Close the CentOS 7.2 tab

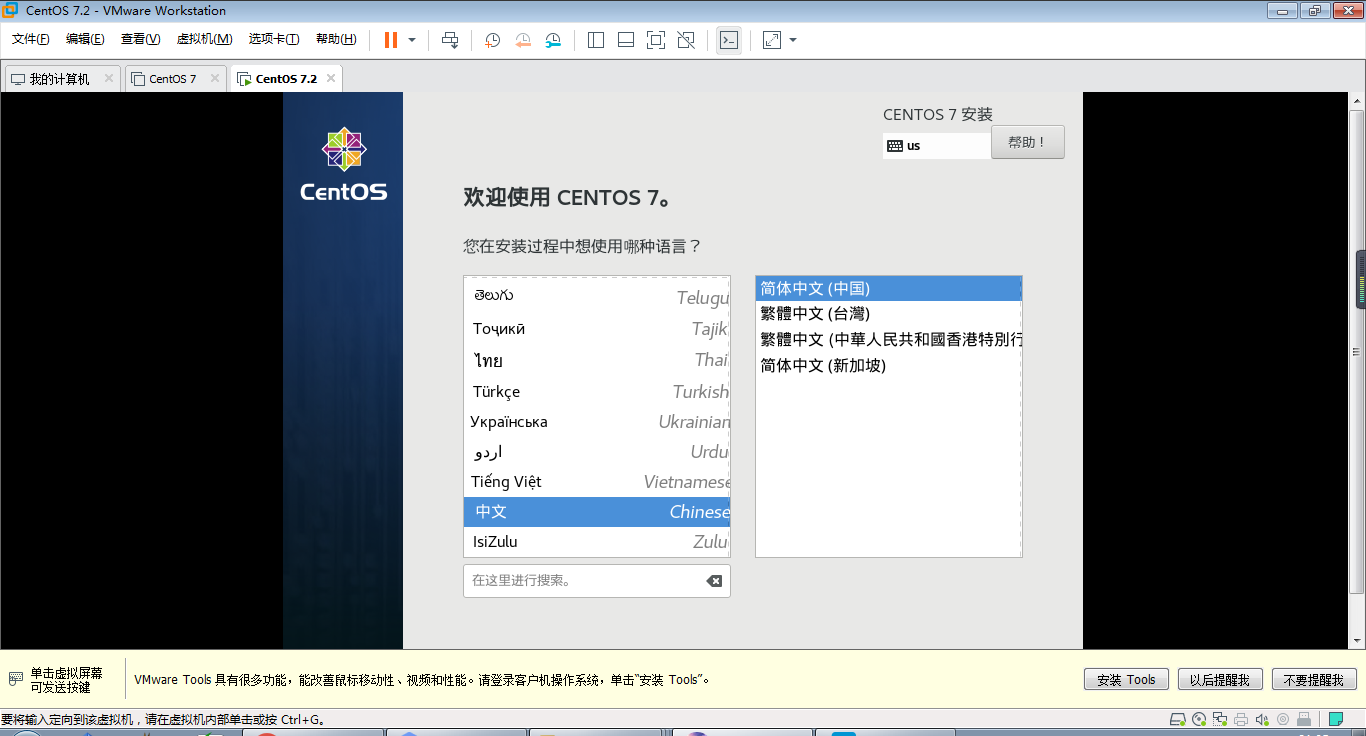(x=331, y=78)
